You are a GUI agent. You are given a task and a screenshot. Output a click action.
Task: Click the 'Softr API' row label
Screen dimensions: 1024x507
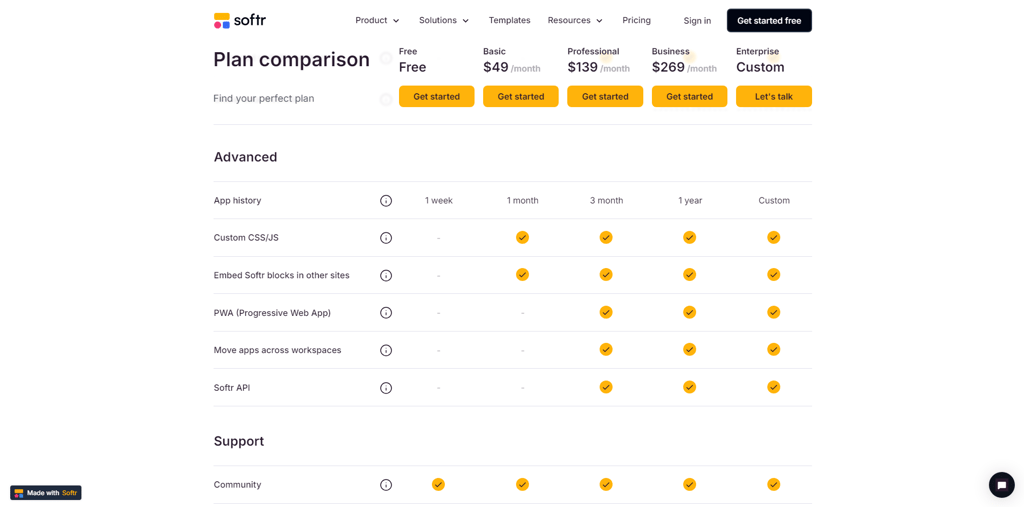232,387
